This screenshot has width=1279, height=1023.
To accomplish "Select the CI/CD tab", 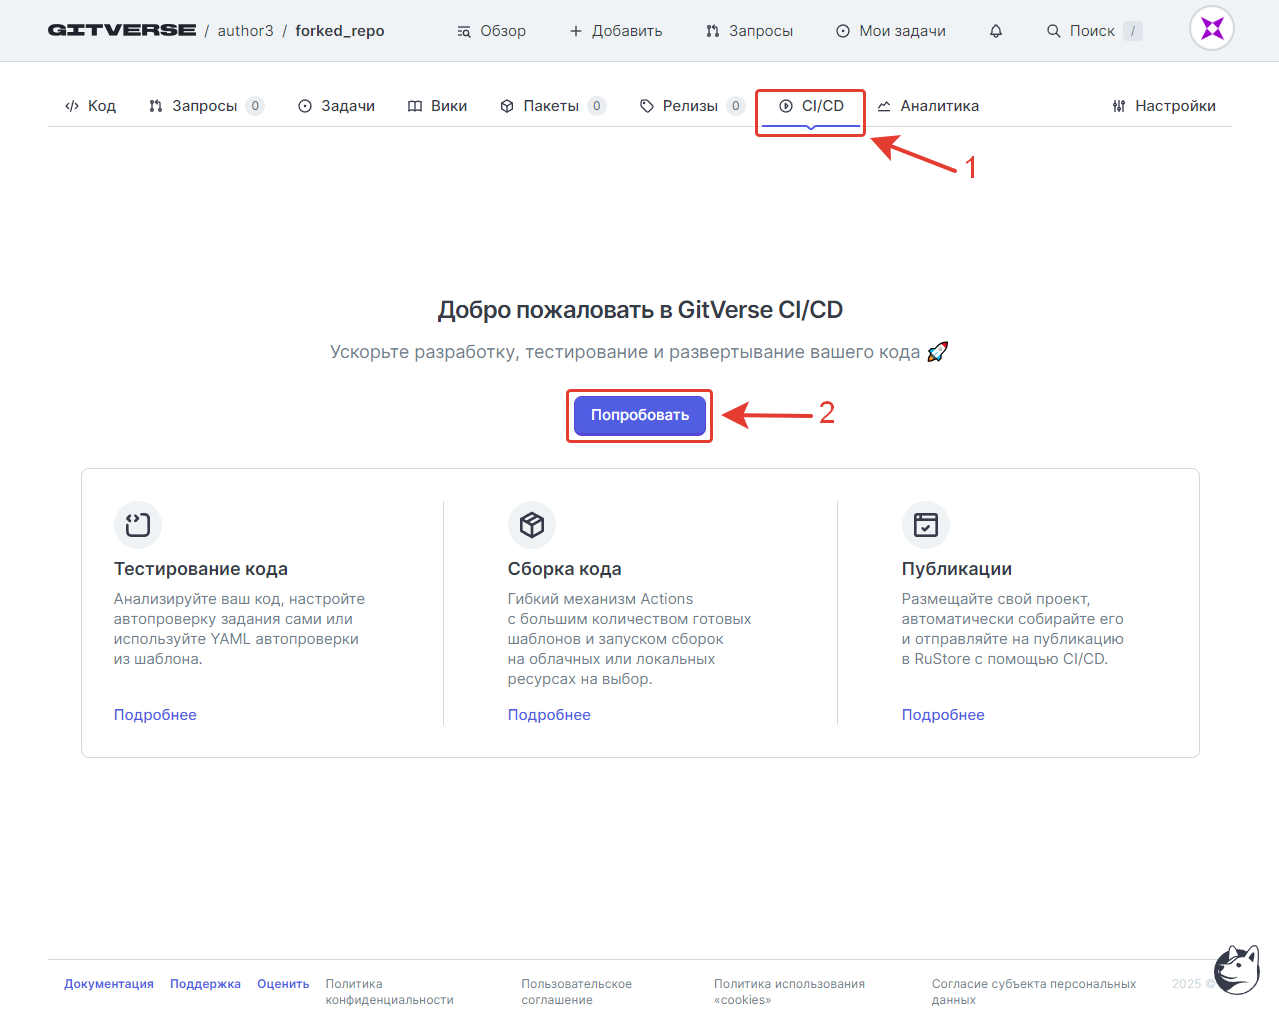I will 811,106.
